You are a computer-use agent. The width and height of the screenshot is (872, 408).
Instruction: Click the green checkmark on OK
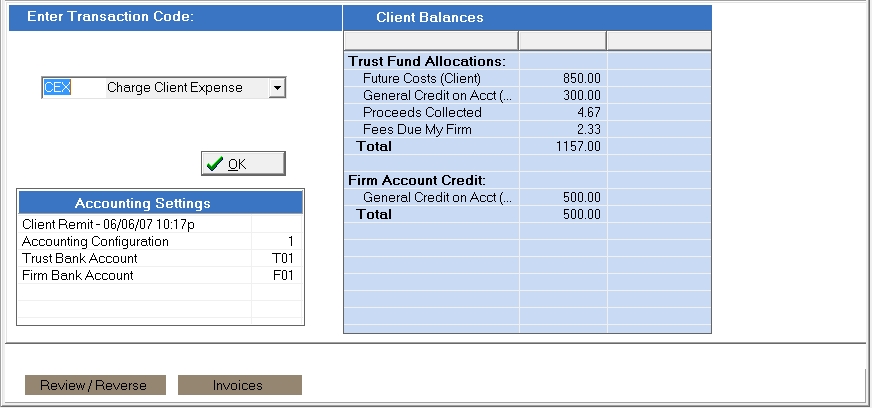[x=214, y=164]
